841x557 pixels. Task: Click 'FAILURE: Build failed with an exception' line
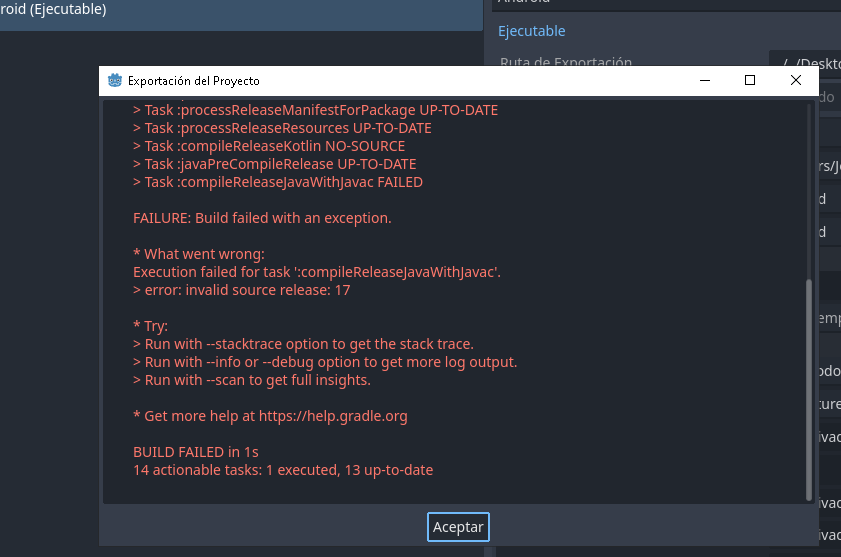pos(262,218)
